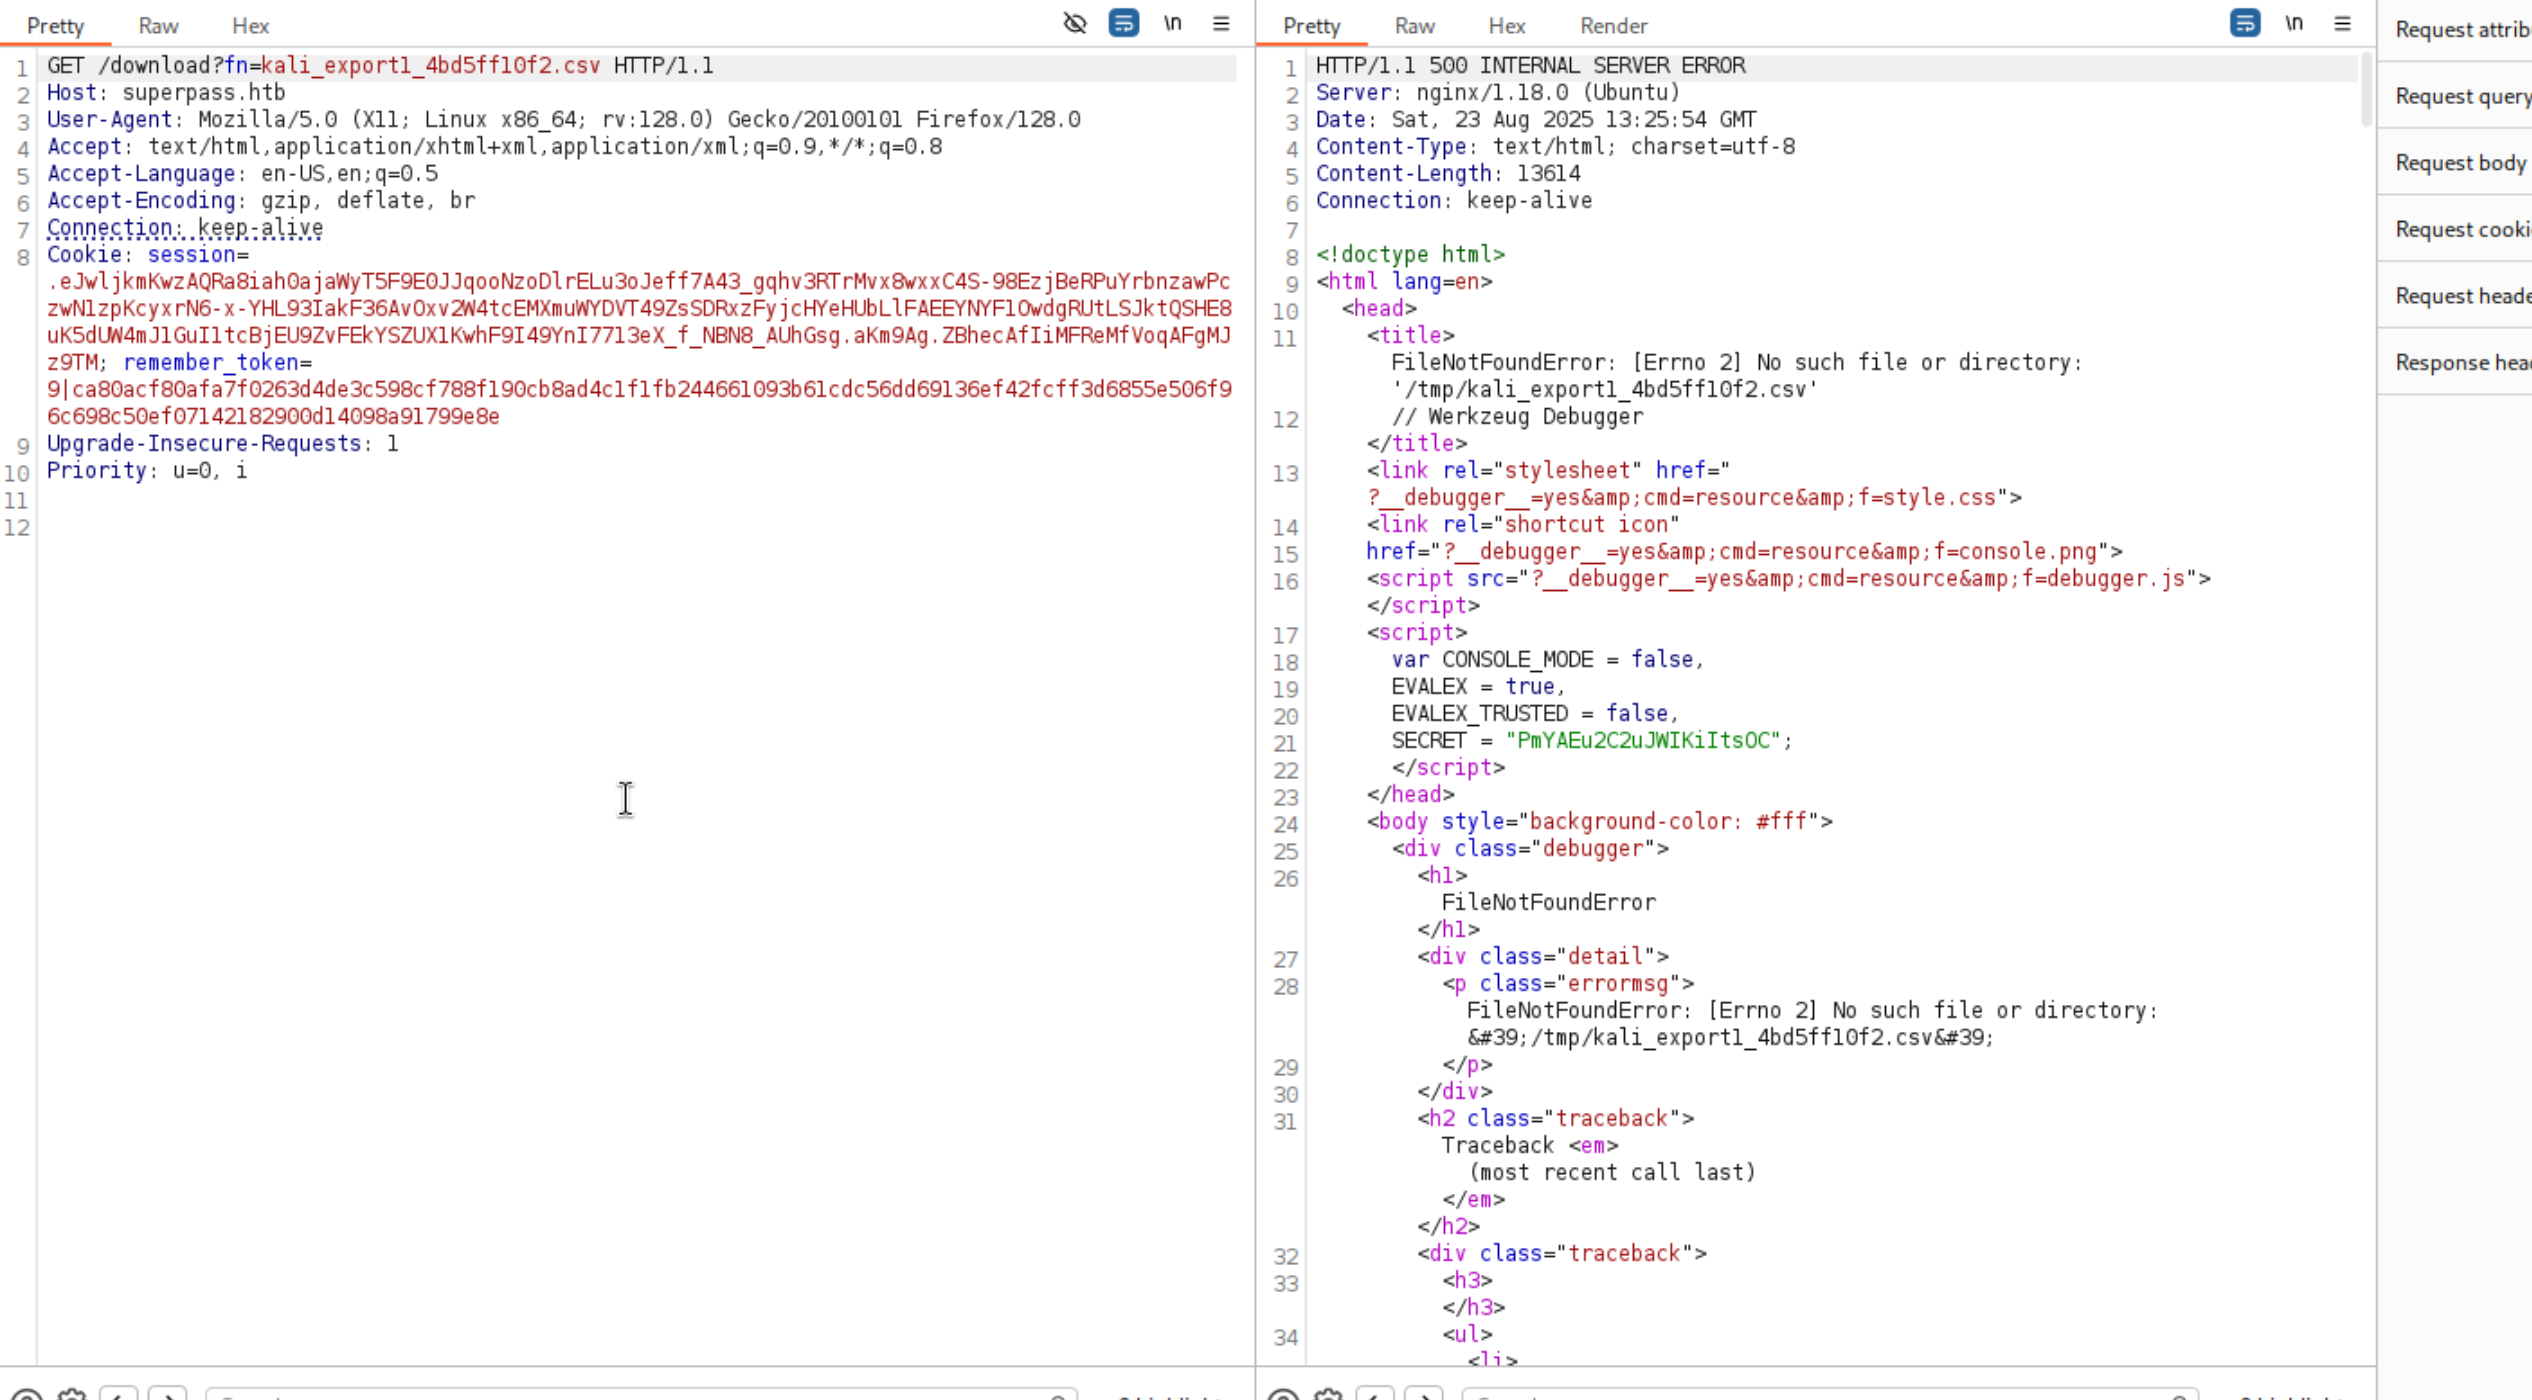Click Content-Type text/html header in response
Image resolution: width=2532 pixels, height=1400 pixels.
[1555, 147]
